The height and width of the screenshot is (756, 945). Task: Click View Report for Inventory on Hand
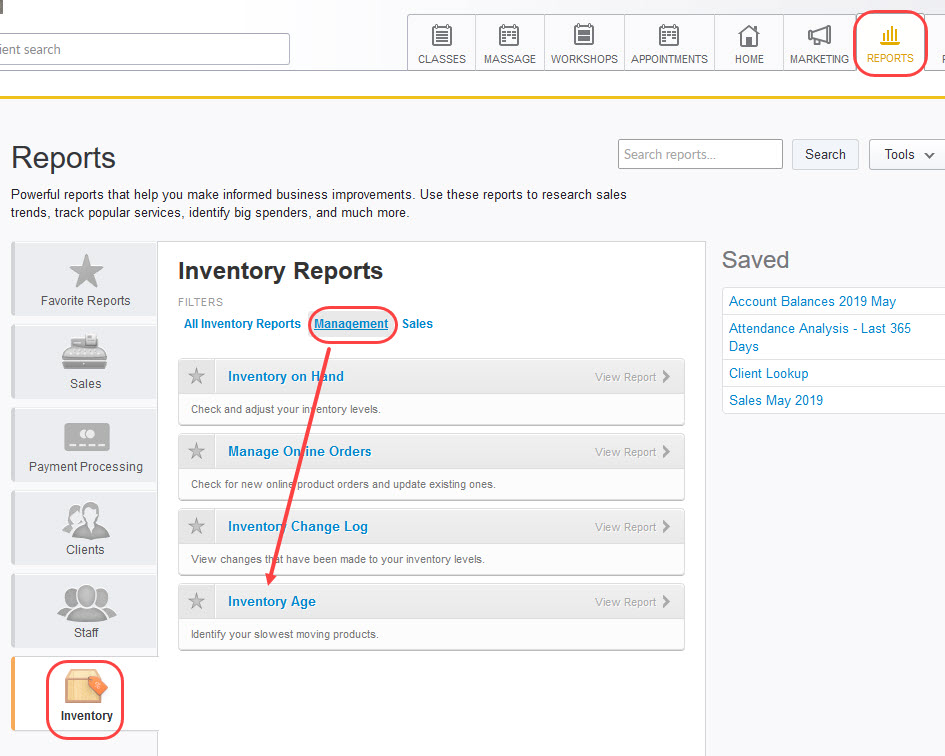click(x=632, y=377)
